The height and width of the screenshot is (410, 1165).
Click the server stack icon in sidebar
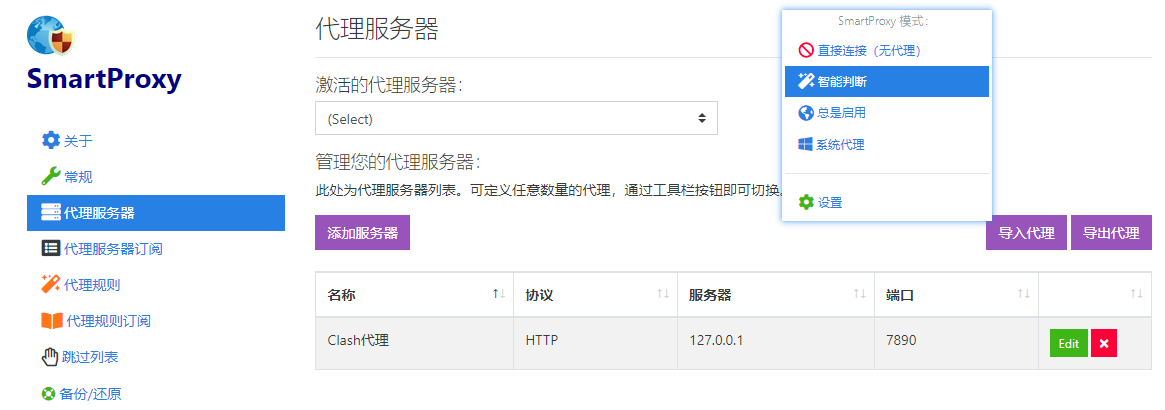click(51, 212)
